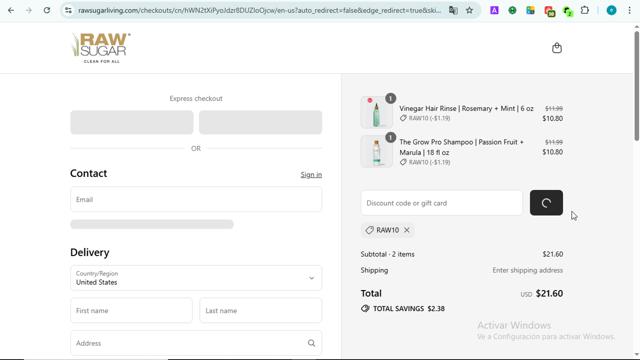The height and width of the screenshot is (360, 640).
Task: Click the translate page icon
Action: (x=453, y=10)
